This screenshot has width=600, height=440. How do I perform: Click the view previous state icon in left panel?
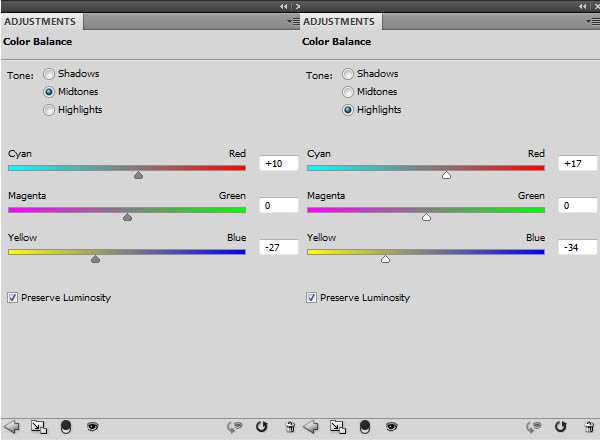click(234, 427)
